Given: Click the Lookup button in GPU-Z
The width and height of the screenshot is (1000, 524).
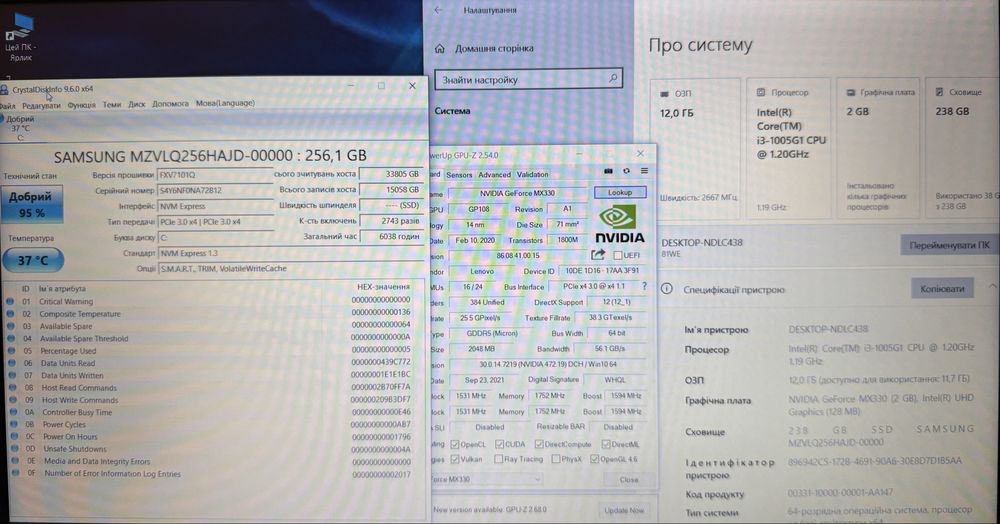Looking at the screenshot, I should (620, 192).
